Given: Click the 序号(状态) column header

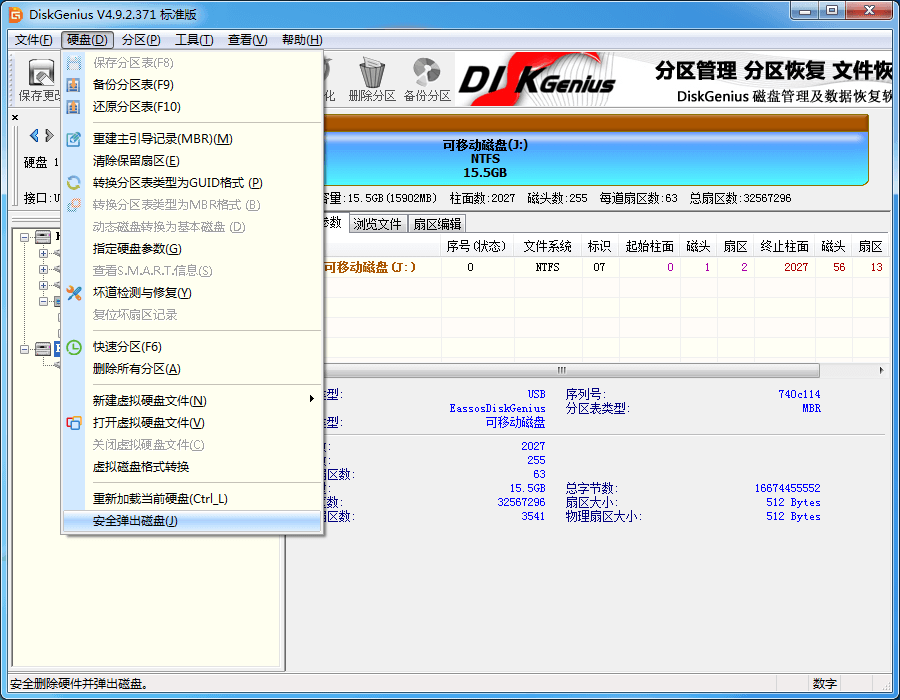Looking at the screenshot, I should coord(476,246).
